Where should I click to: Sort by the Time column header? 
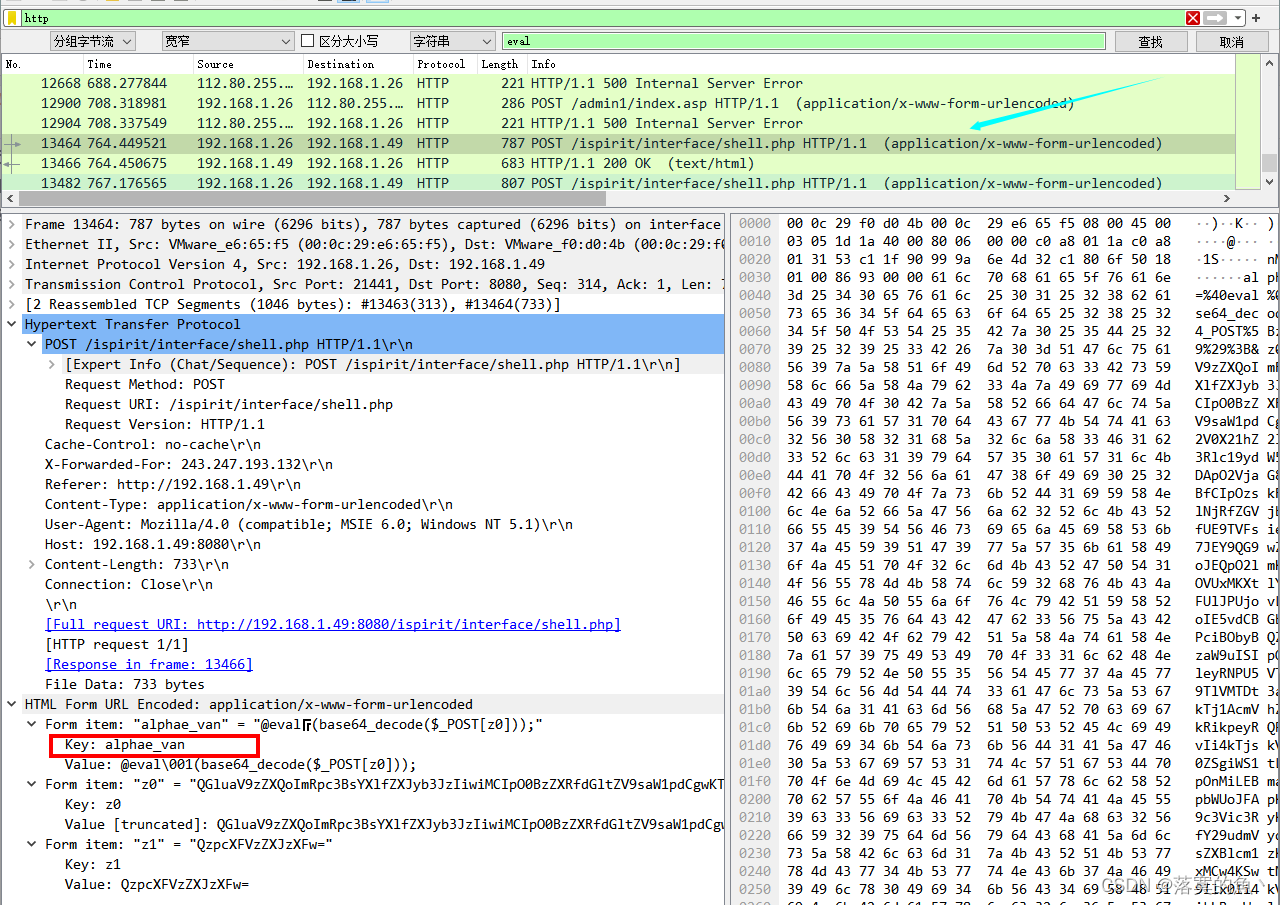coord(138,64)
